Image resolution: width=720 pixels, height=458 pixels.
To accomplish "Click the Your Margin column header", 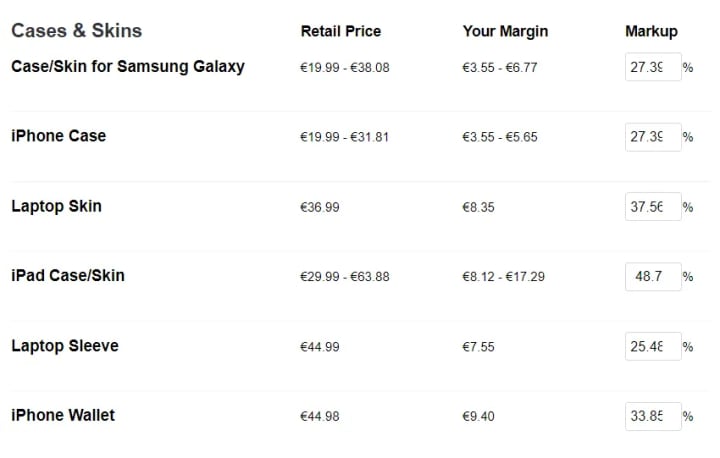I will (505, 31).
